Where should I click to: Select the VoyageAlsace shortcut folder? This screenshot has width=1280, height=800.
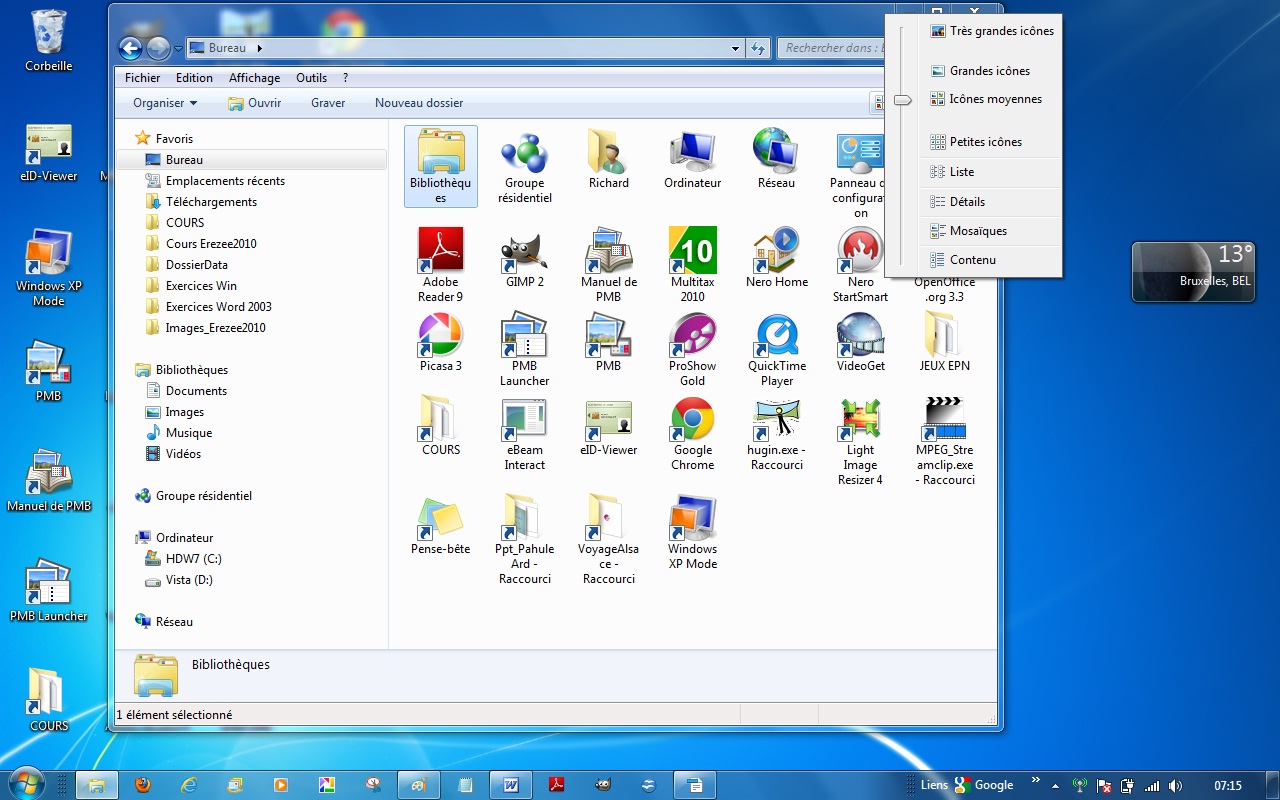pos(608,540)
